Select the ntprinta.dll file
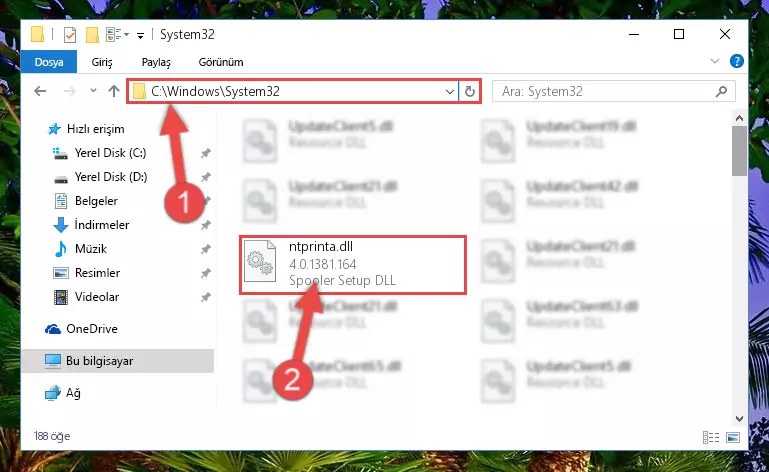769x472 pixels. click(353, 264)
